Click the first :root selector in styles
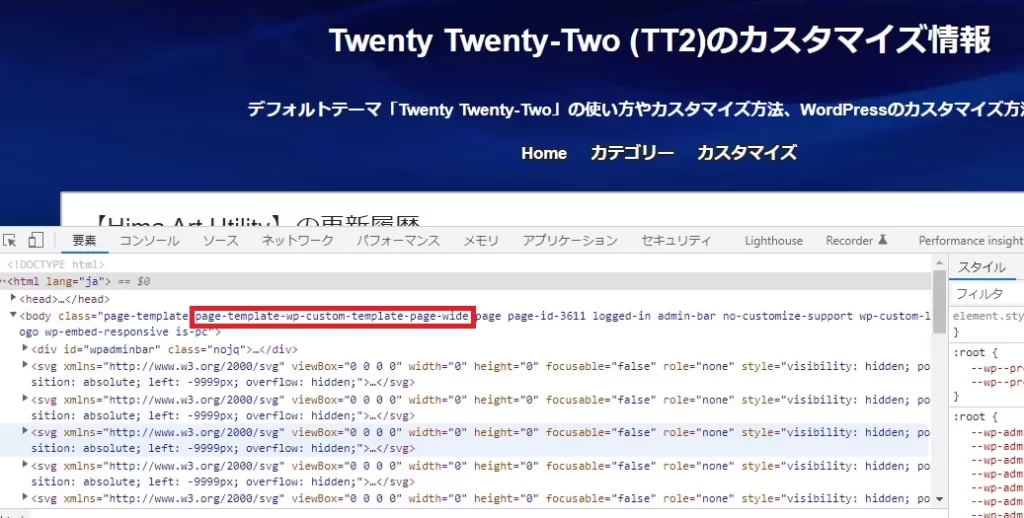The height and width of the screenshot is (518, 1024). pyautogui.click(x=971, y=353)
